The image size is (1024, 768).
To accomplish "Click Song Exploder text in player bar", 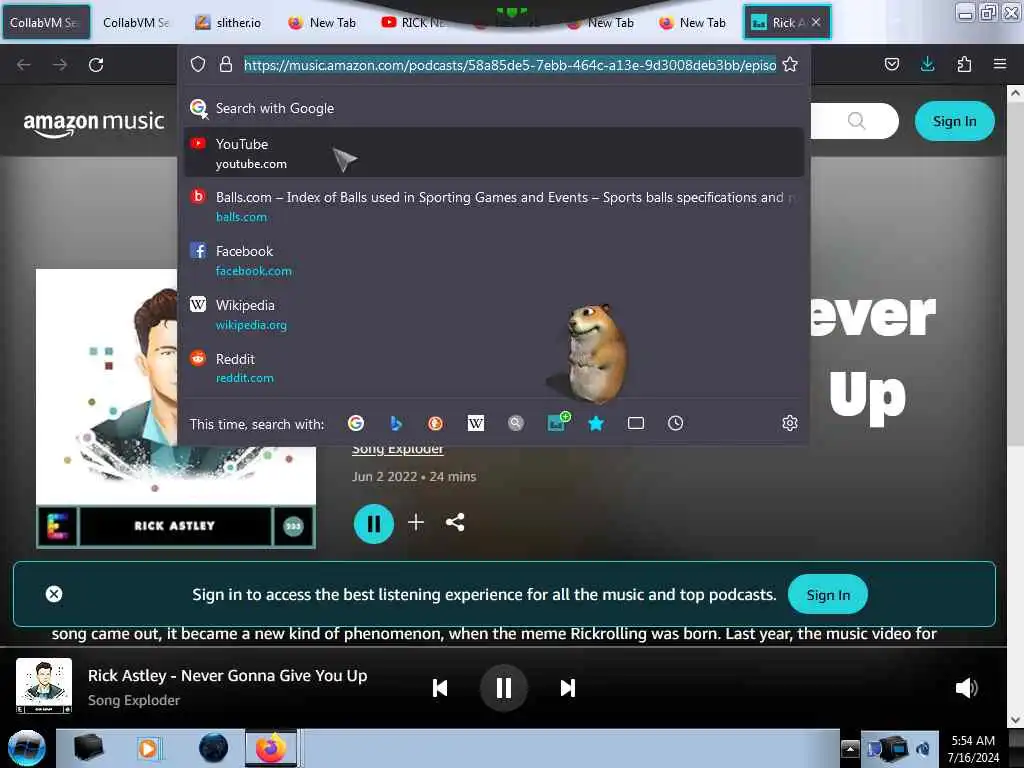I will click(x=134, y=700).
